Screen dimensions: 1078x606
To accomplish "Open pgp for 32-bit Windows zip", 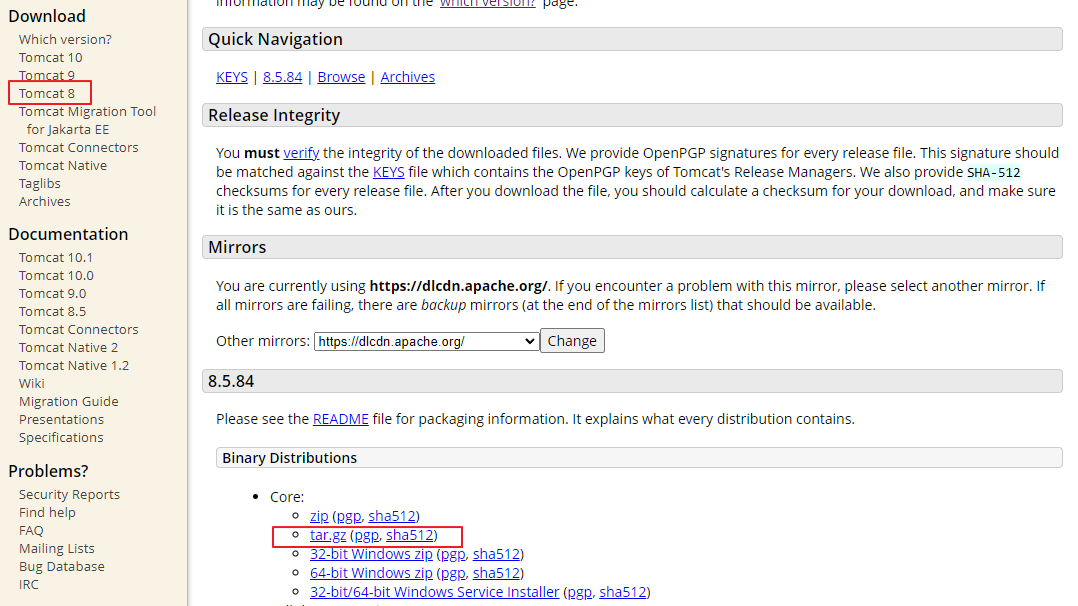I will (453, 554).
